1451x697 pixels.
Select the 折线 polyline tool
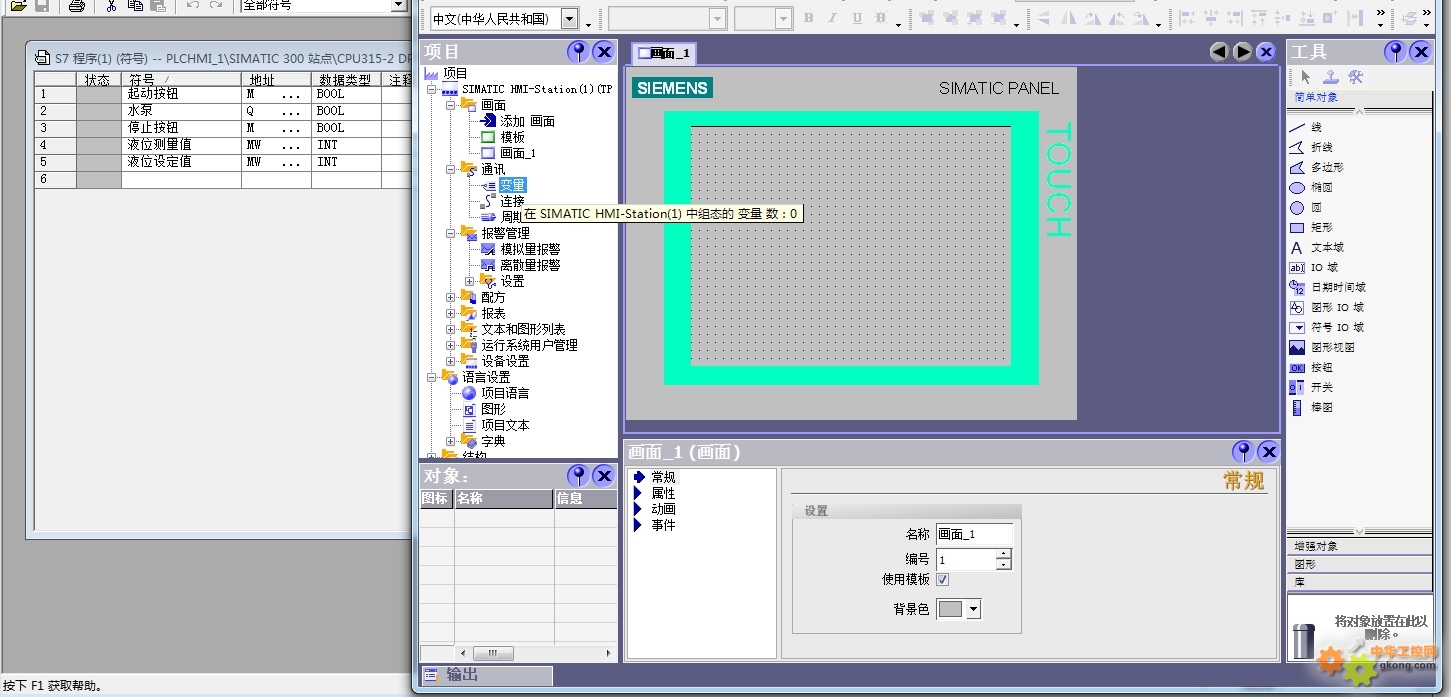point(1311,147)
